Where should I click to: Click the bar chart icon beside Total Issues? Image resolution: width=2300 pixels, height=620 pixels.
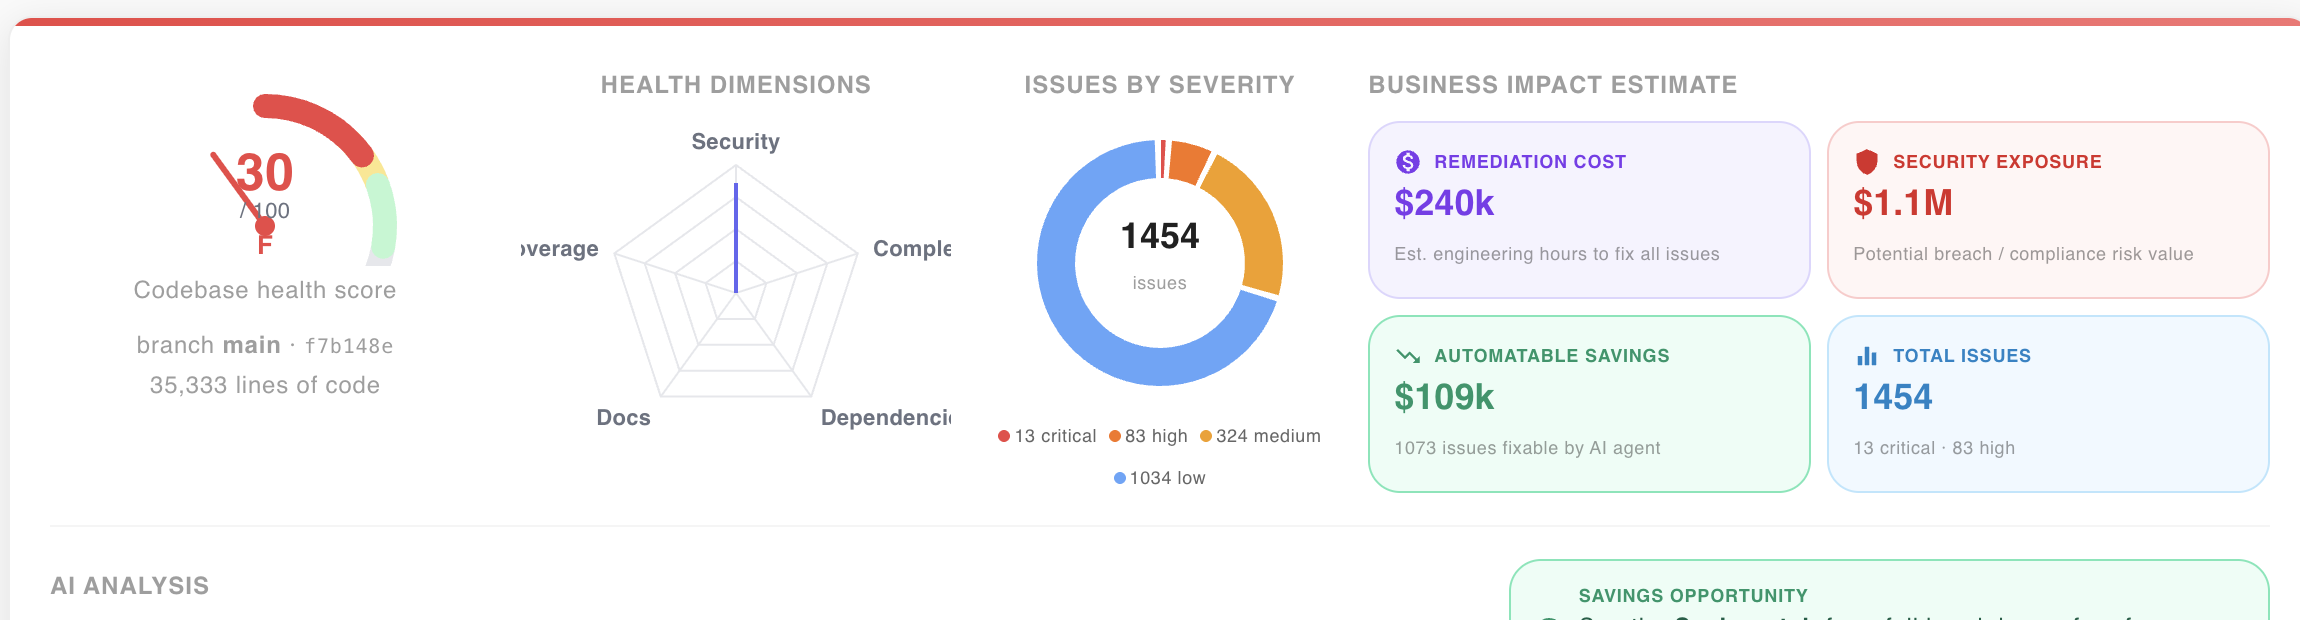(x=1866, y=355)
